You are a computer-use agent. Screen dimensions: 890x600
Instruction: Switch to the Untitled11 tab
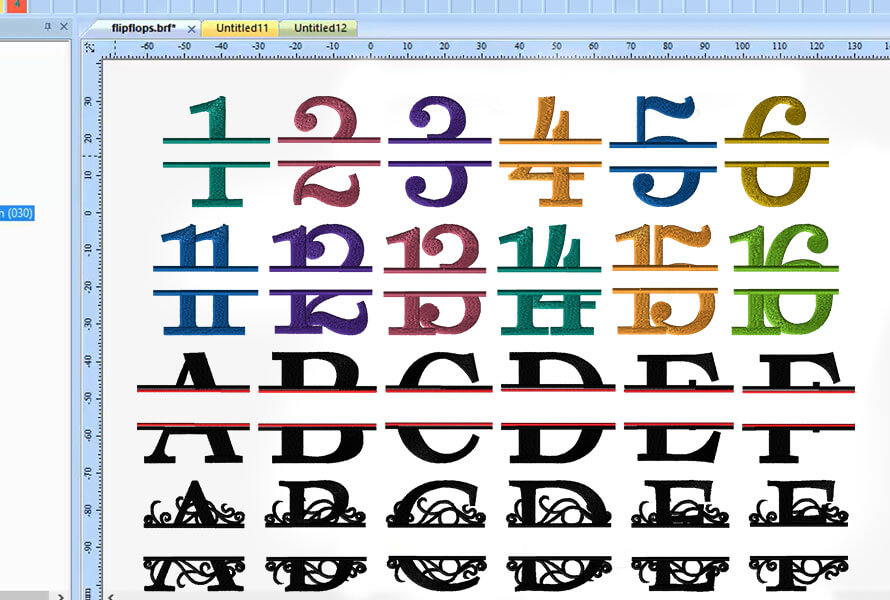[240, 28]
